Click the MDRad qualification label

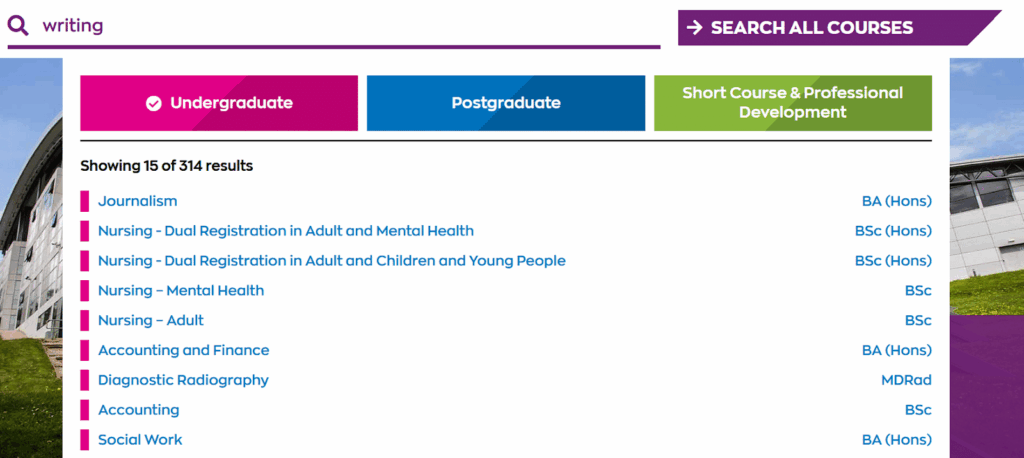pos(906,380)
